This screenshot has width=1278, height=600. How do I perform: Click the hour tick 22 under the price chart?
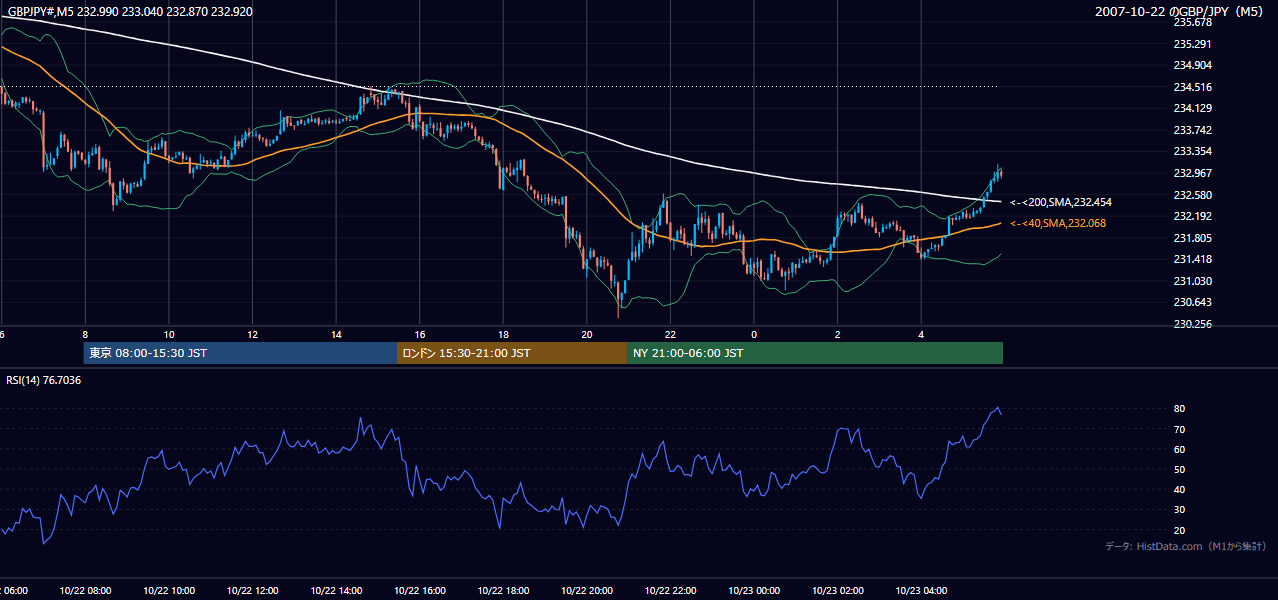point(671,334)
